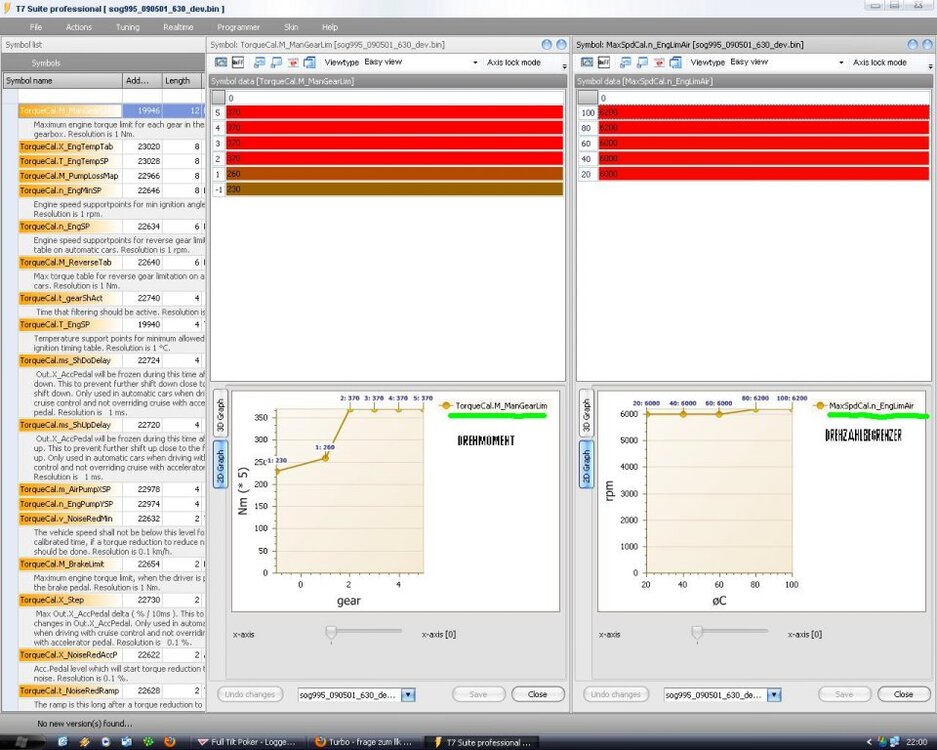Click the stacked-windows icon in MaxSpdCal.n_EngLimAir toolbar

[x=676, y=62]
